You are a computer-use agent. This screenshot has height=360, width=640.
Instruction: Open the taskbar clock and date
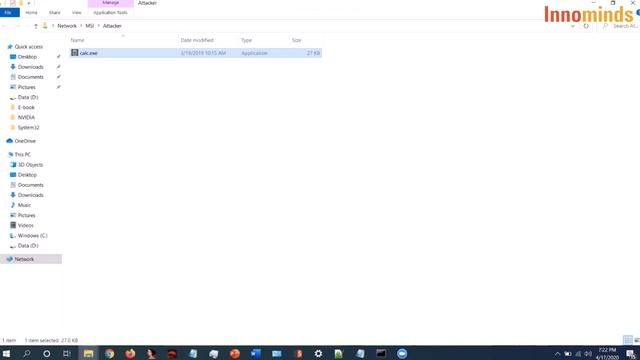[x=607, y=353]
